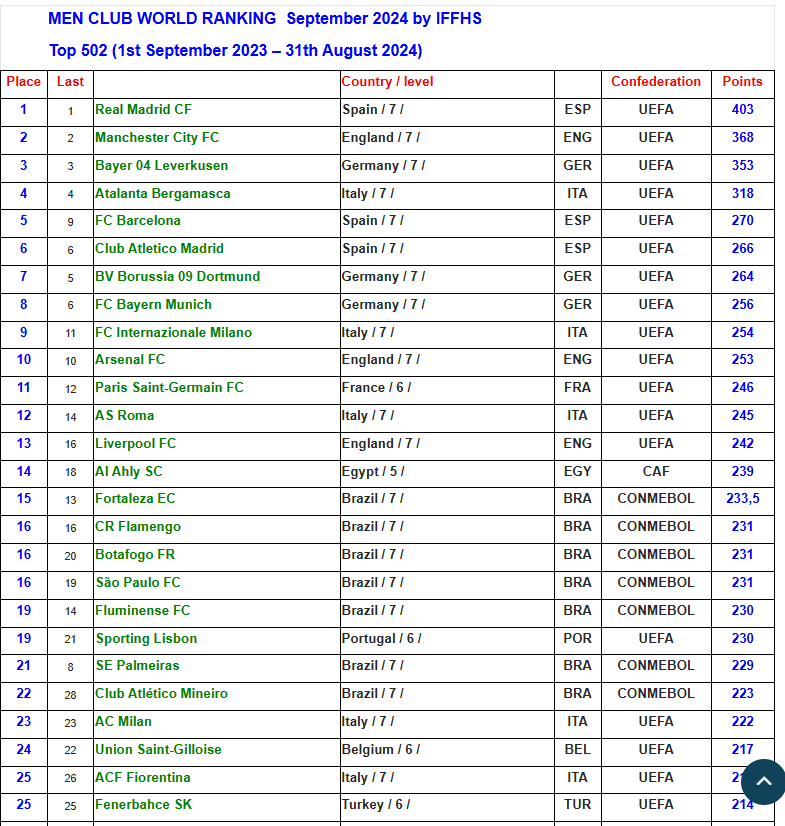Select the 'São Paulo FC' club name
Viewport: 785px width, 826px height.
coord(138,583)
